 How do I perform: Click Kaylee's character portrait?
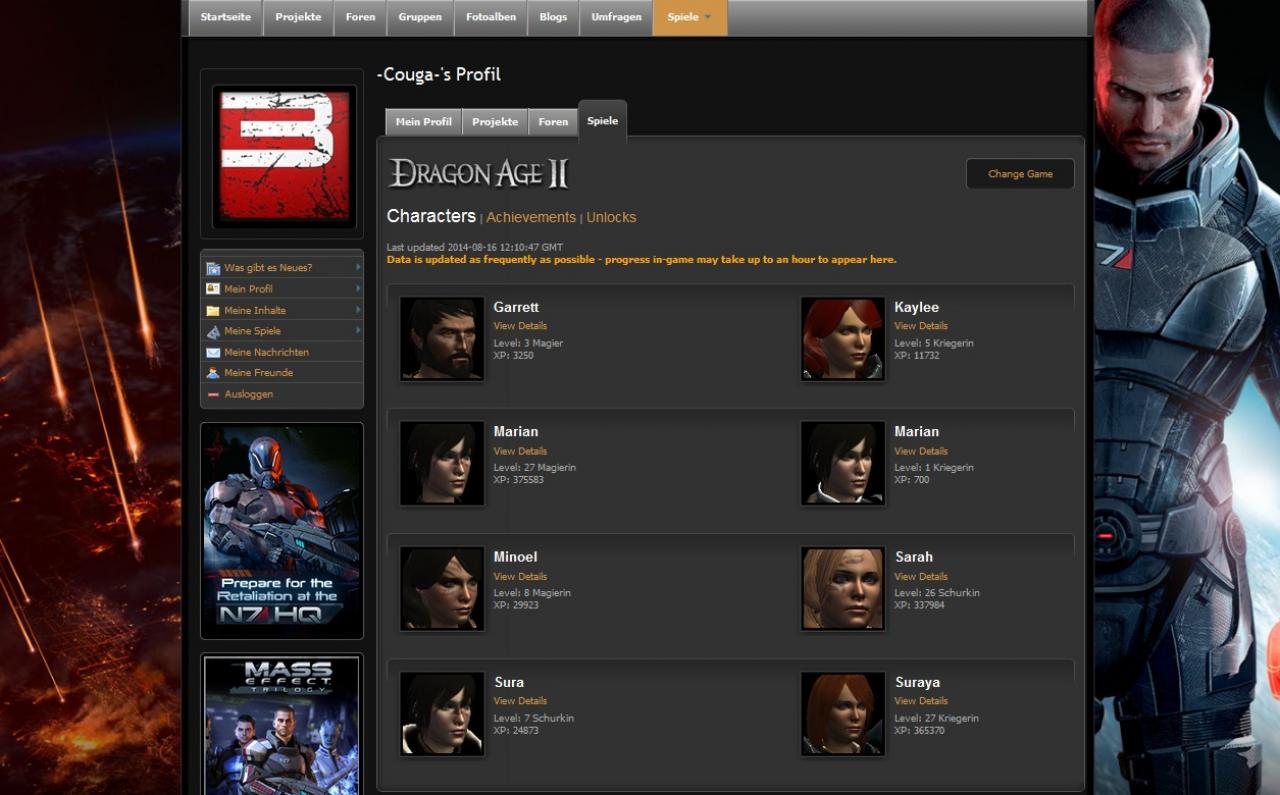point(843,338)
